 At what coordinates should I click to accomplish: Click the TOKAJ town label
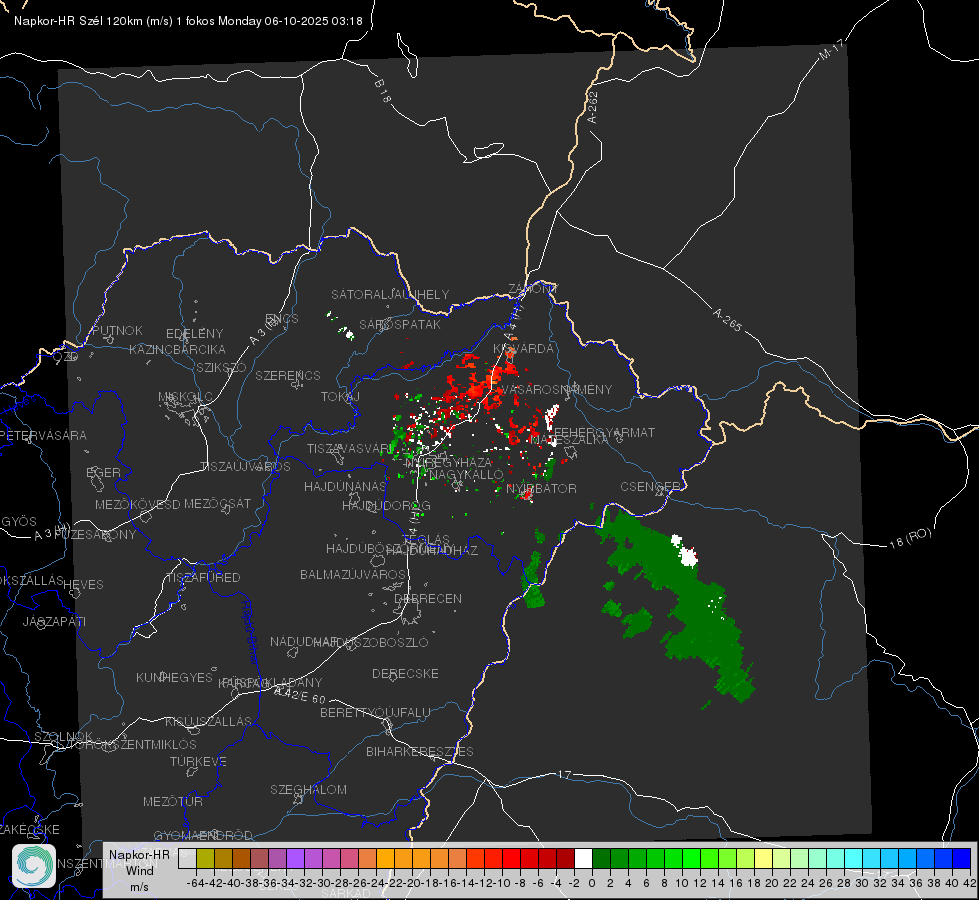point(340,397)
